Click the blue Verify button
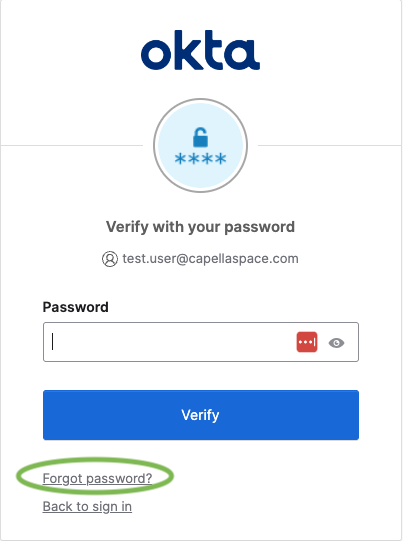403x541 pixels. (201, 415)
